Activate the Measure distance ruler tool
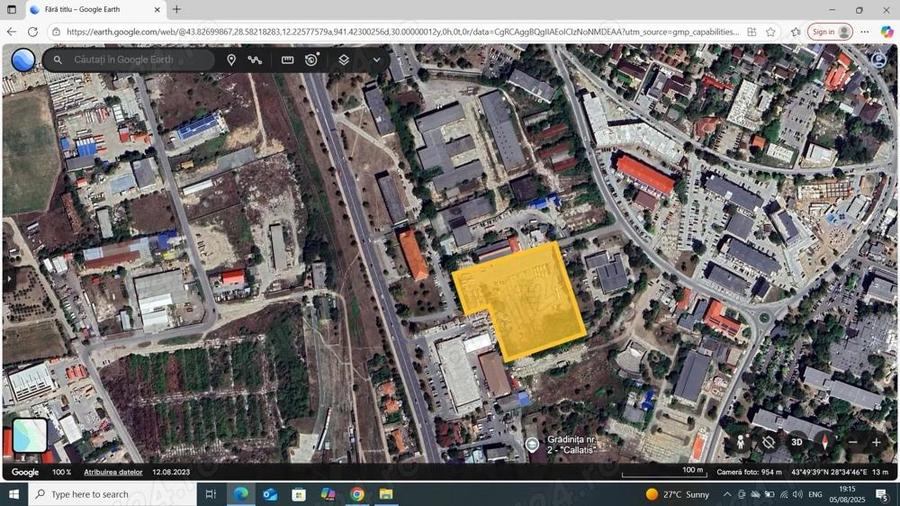This screenshot has height=506, width=900. coord(288,60)
